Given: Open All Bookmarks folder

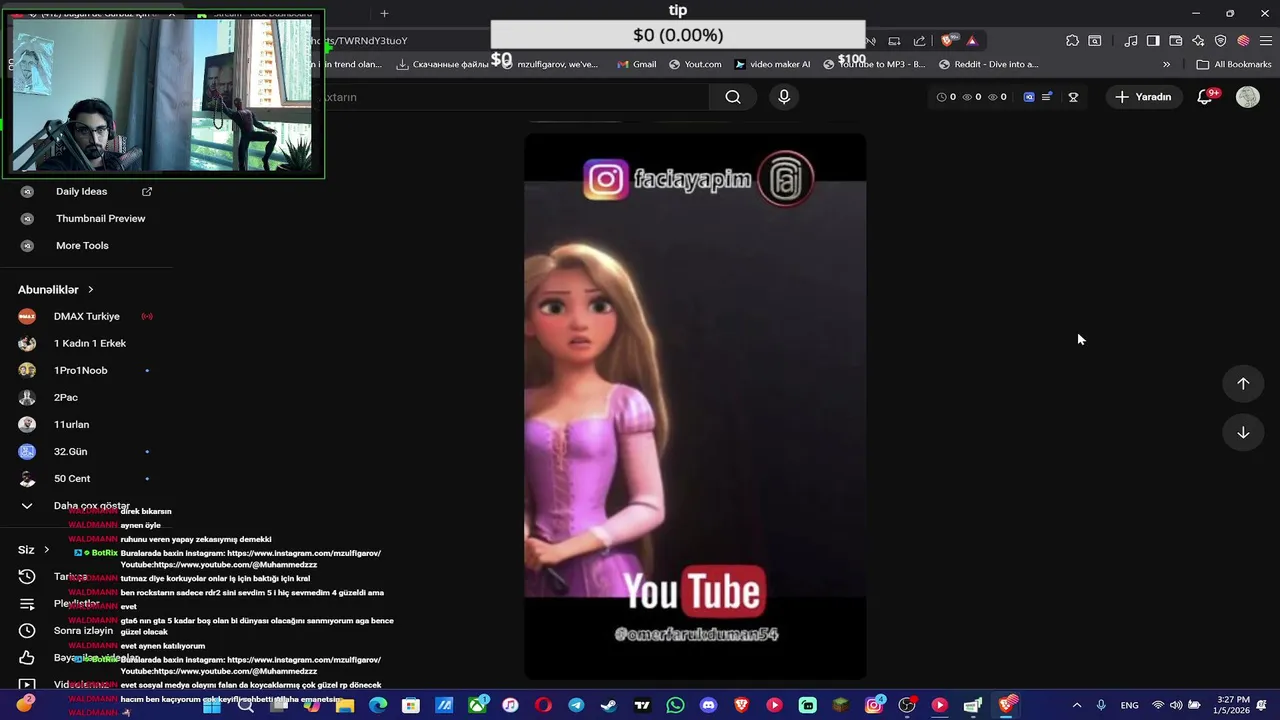Looking at the screenshot, I should click(x=1234, y=64).
